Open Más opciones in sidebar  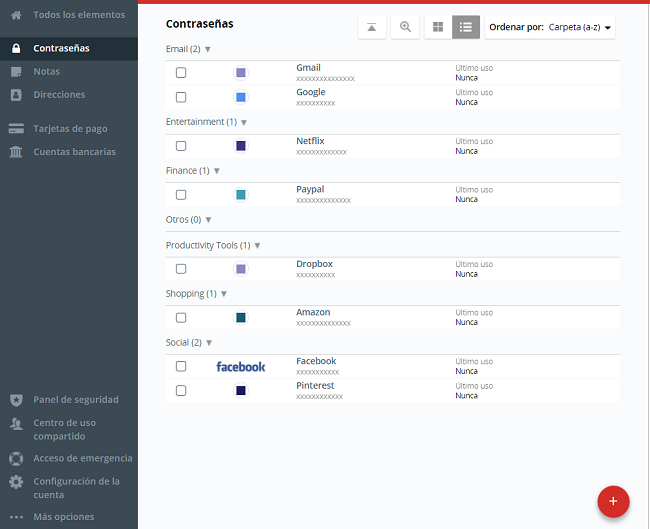[63, 517]
